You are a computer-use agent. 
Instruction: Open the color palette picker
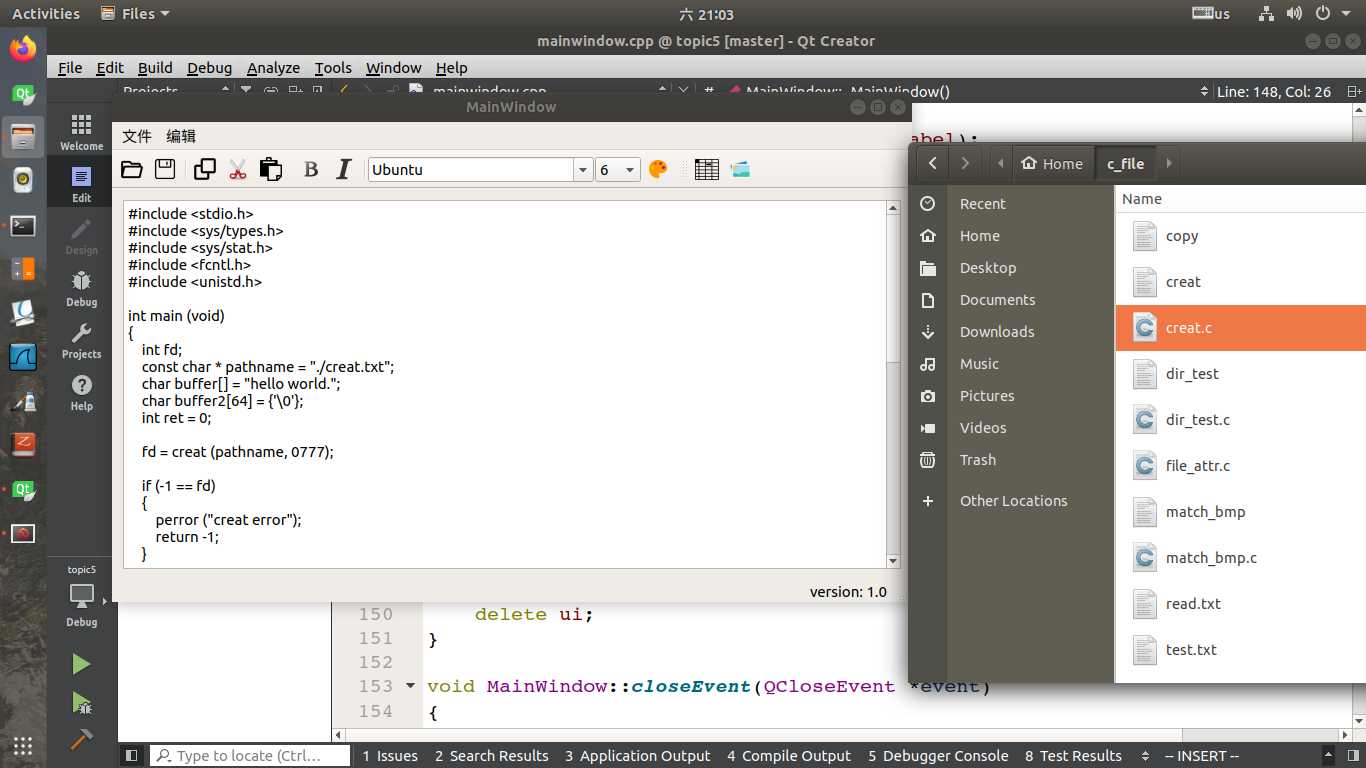coord(658,169)
